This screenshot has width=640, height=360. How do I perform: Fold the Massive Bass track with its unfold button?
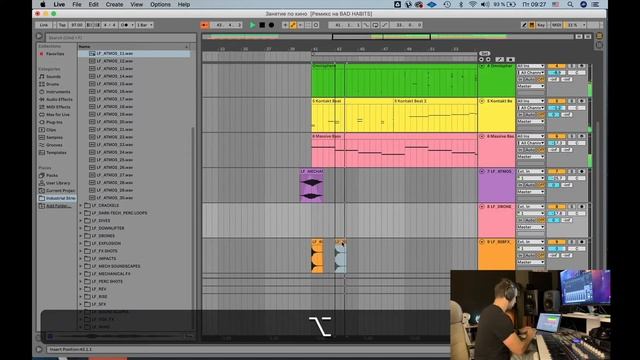click(482, 136)
